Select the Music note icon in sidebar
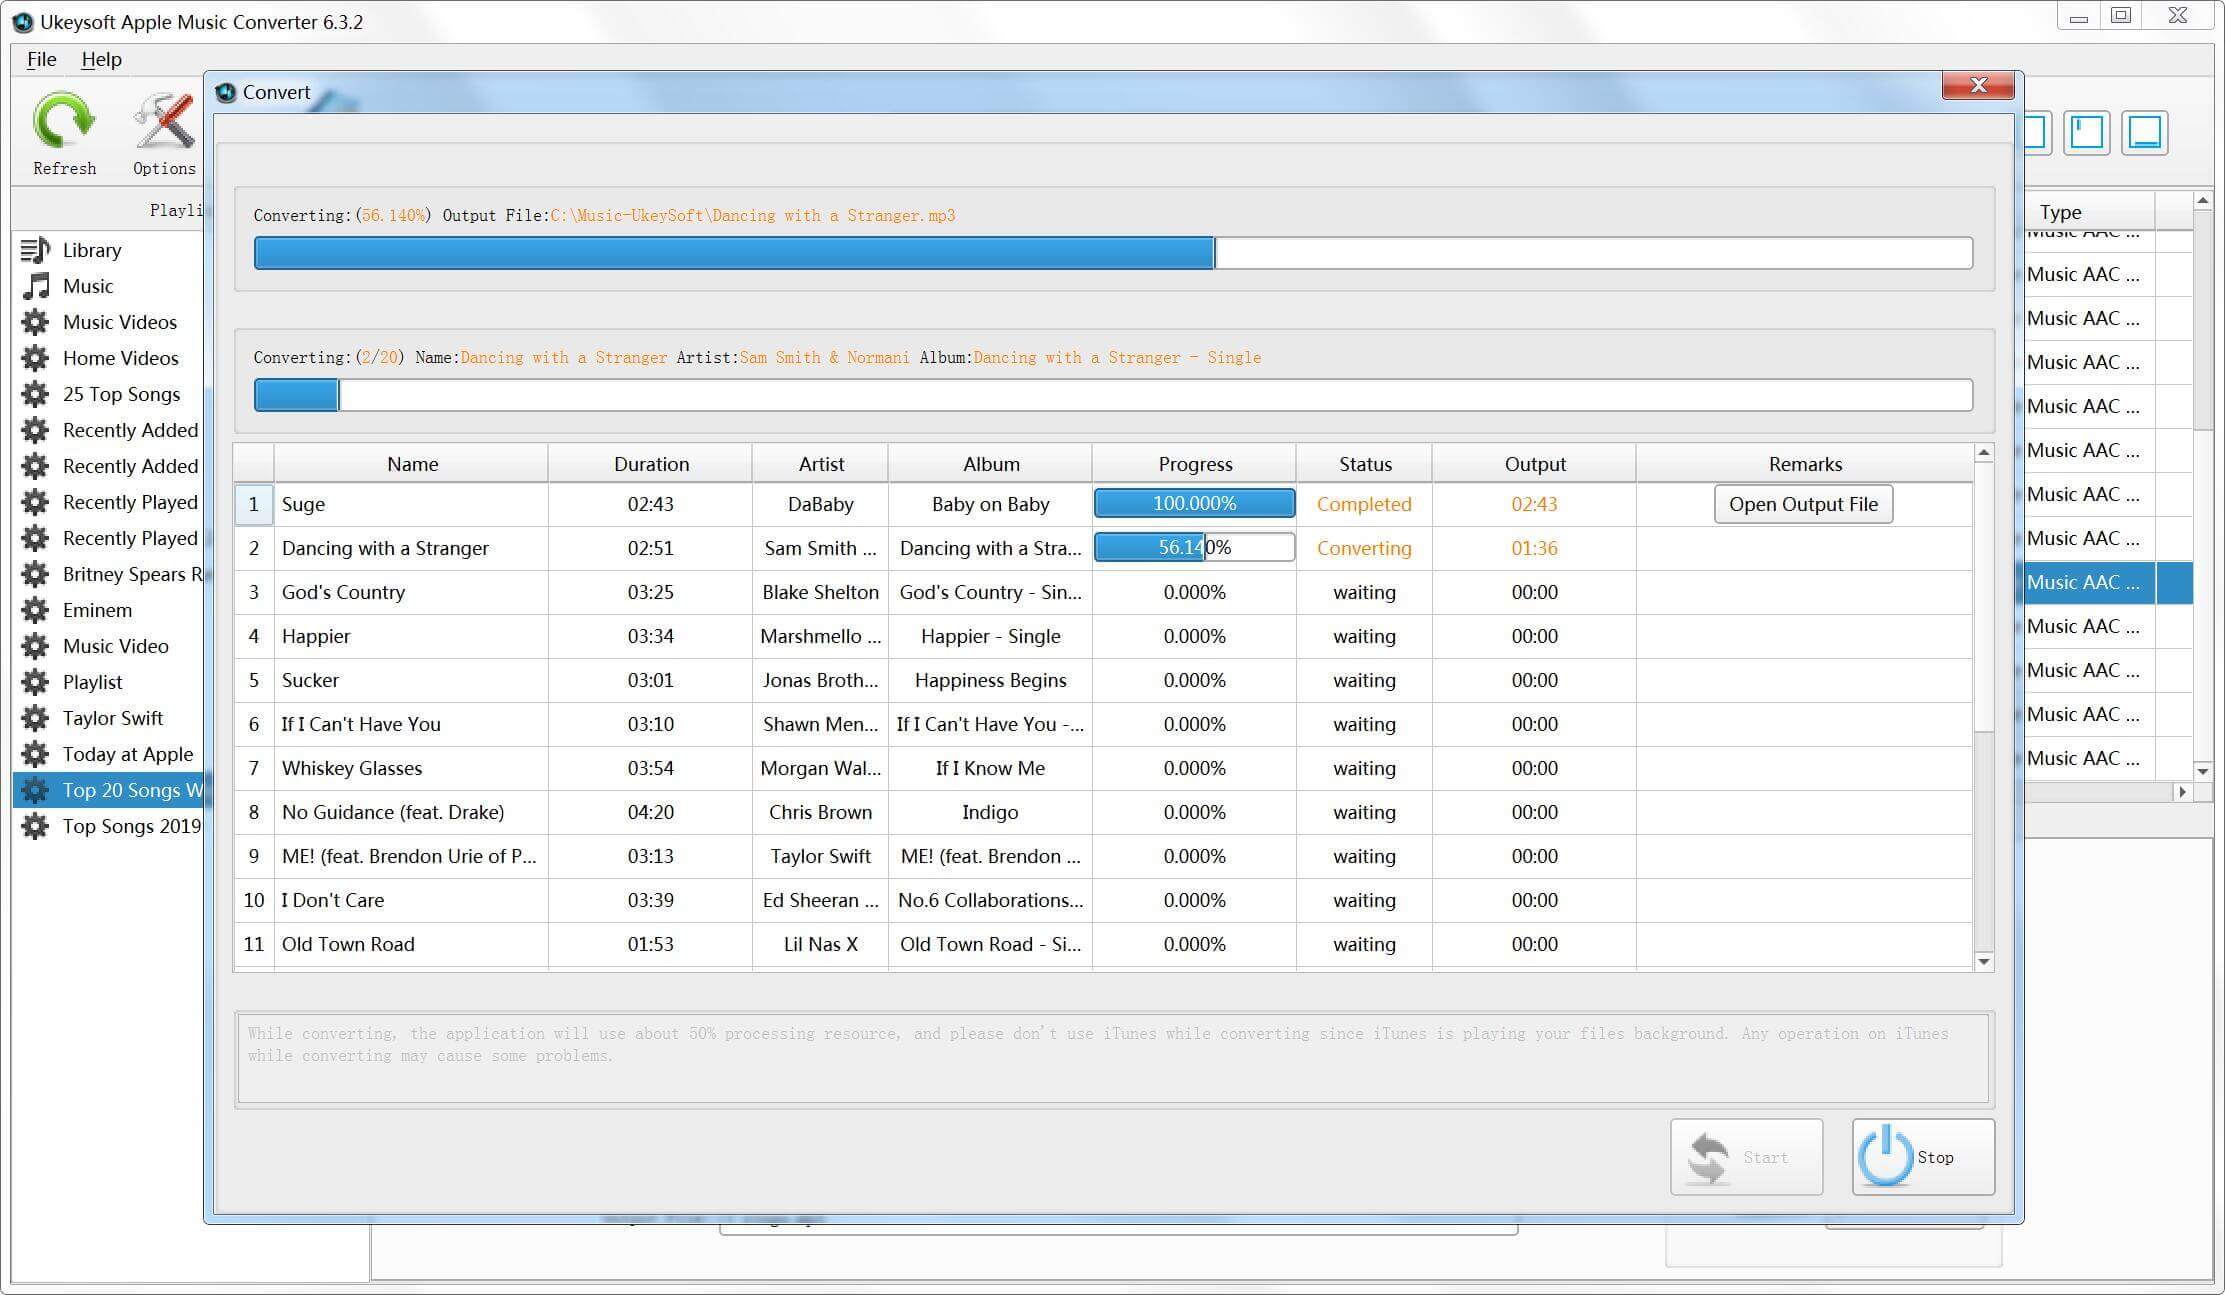 (x=36, y=286)
